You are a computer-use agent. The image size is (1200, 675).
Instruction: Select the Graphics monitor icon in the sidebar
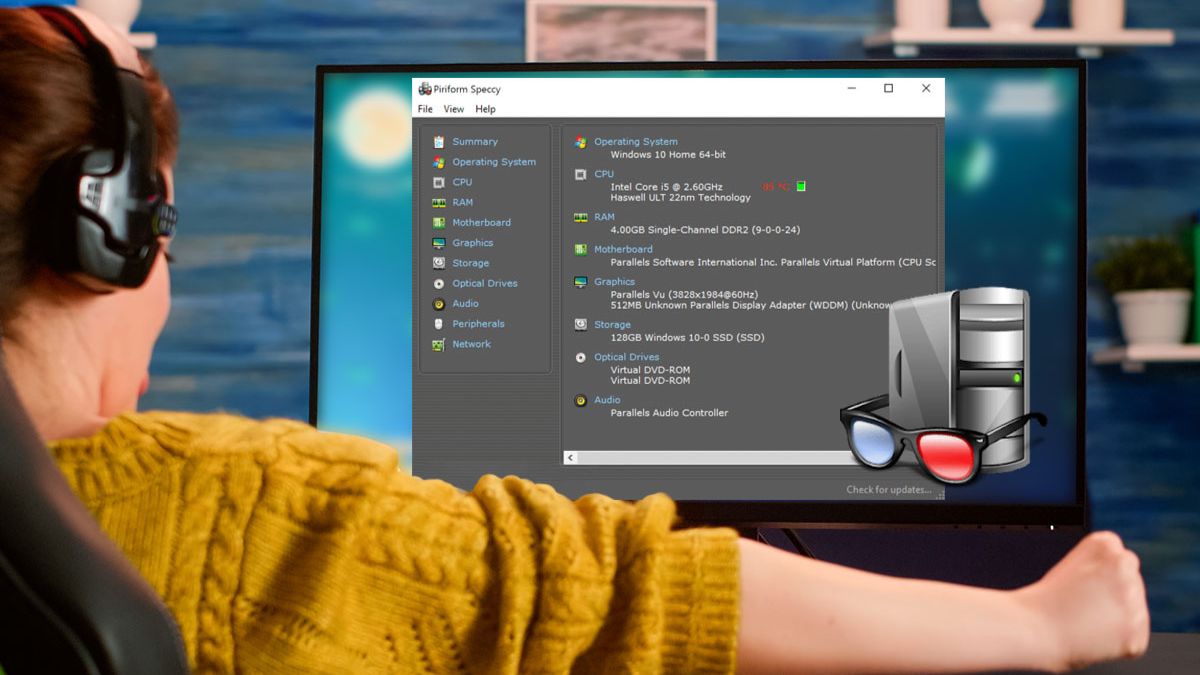439,243
